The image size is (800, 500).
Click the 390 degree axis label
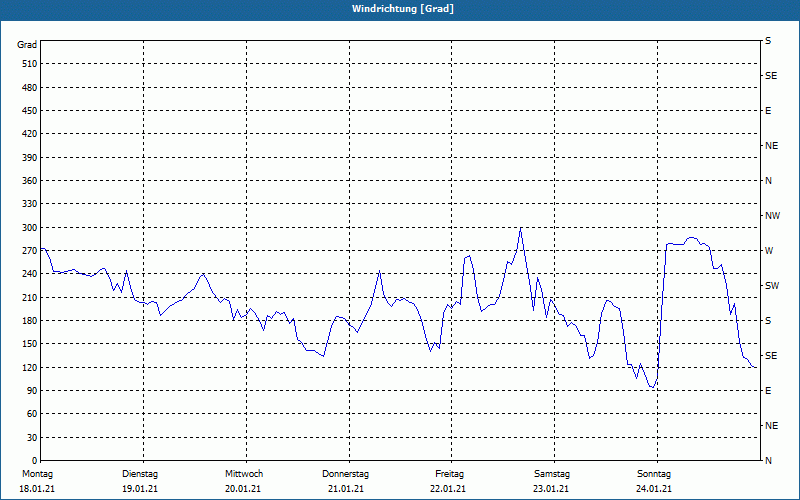coord(29,158)
